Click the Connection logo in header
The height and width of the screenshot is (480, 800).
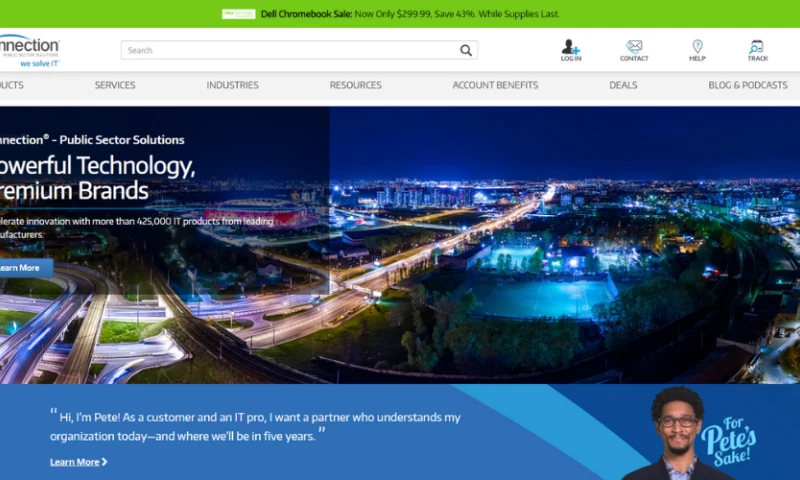tap(28, 49)
